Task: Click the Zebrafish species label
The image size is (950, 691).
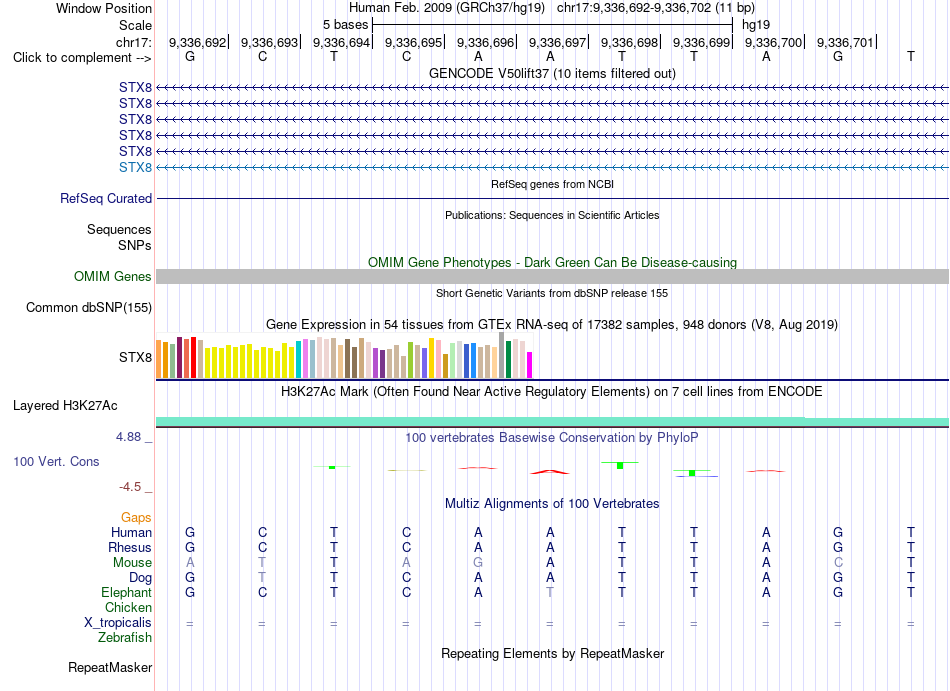Action: click(125, 638)
